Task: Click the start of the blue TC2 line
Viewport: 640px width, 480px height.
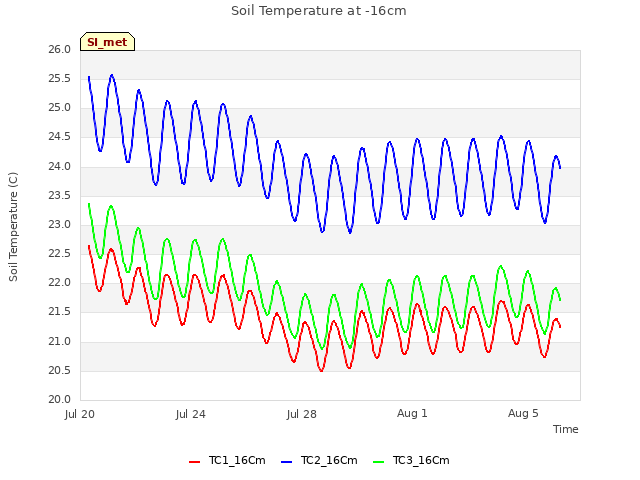Action: pos(89,77)
